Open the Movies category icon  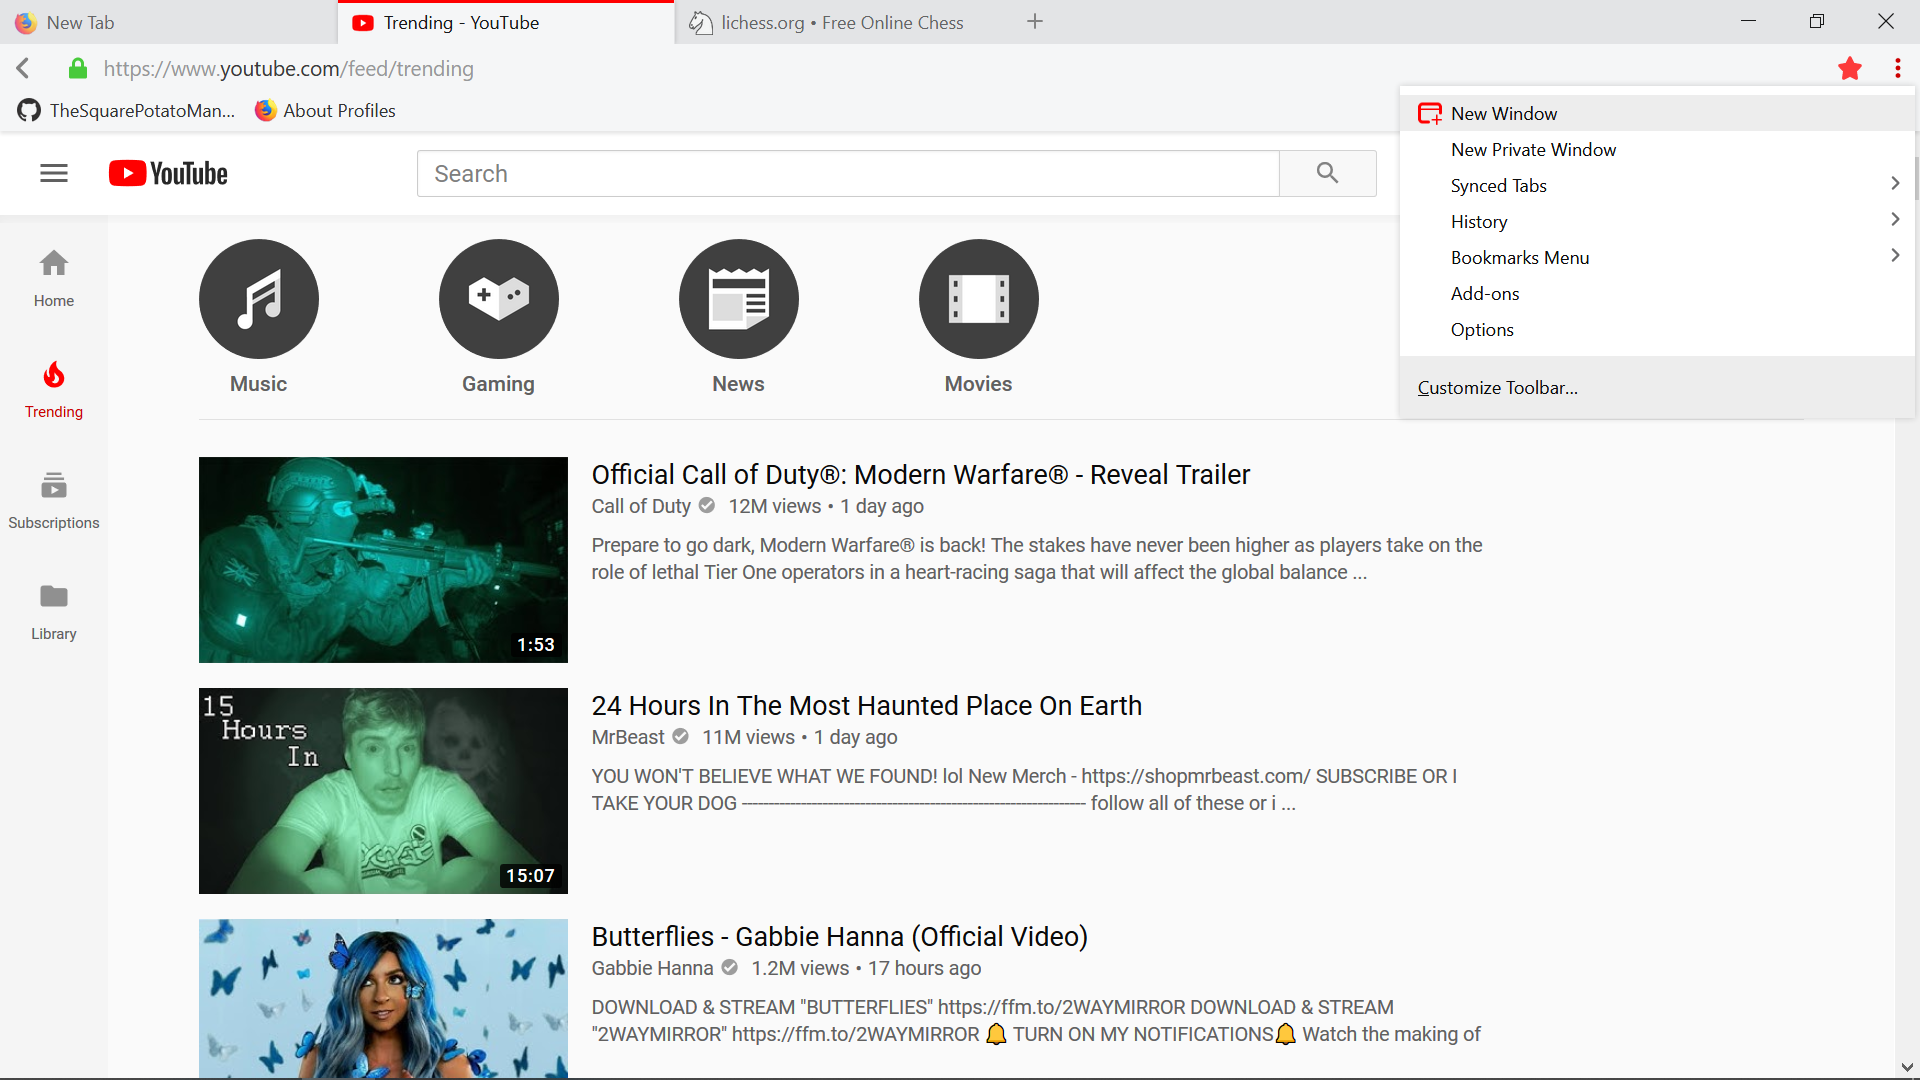(x=978, y=299)
